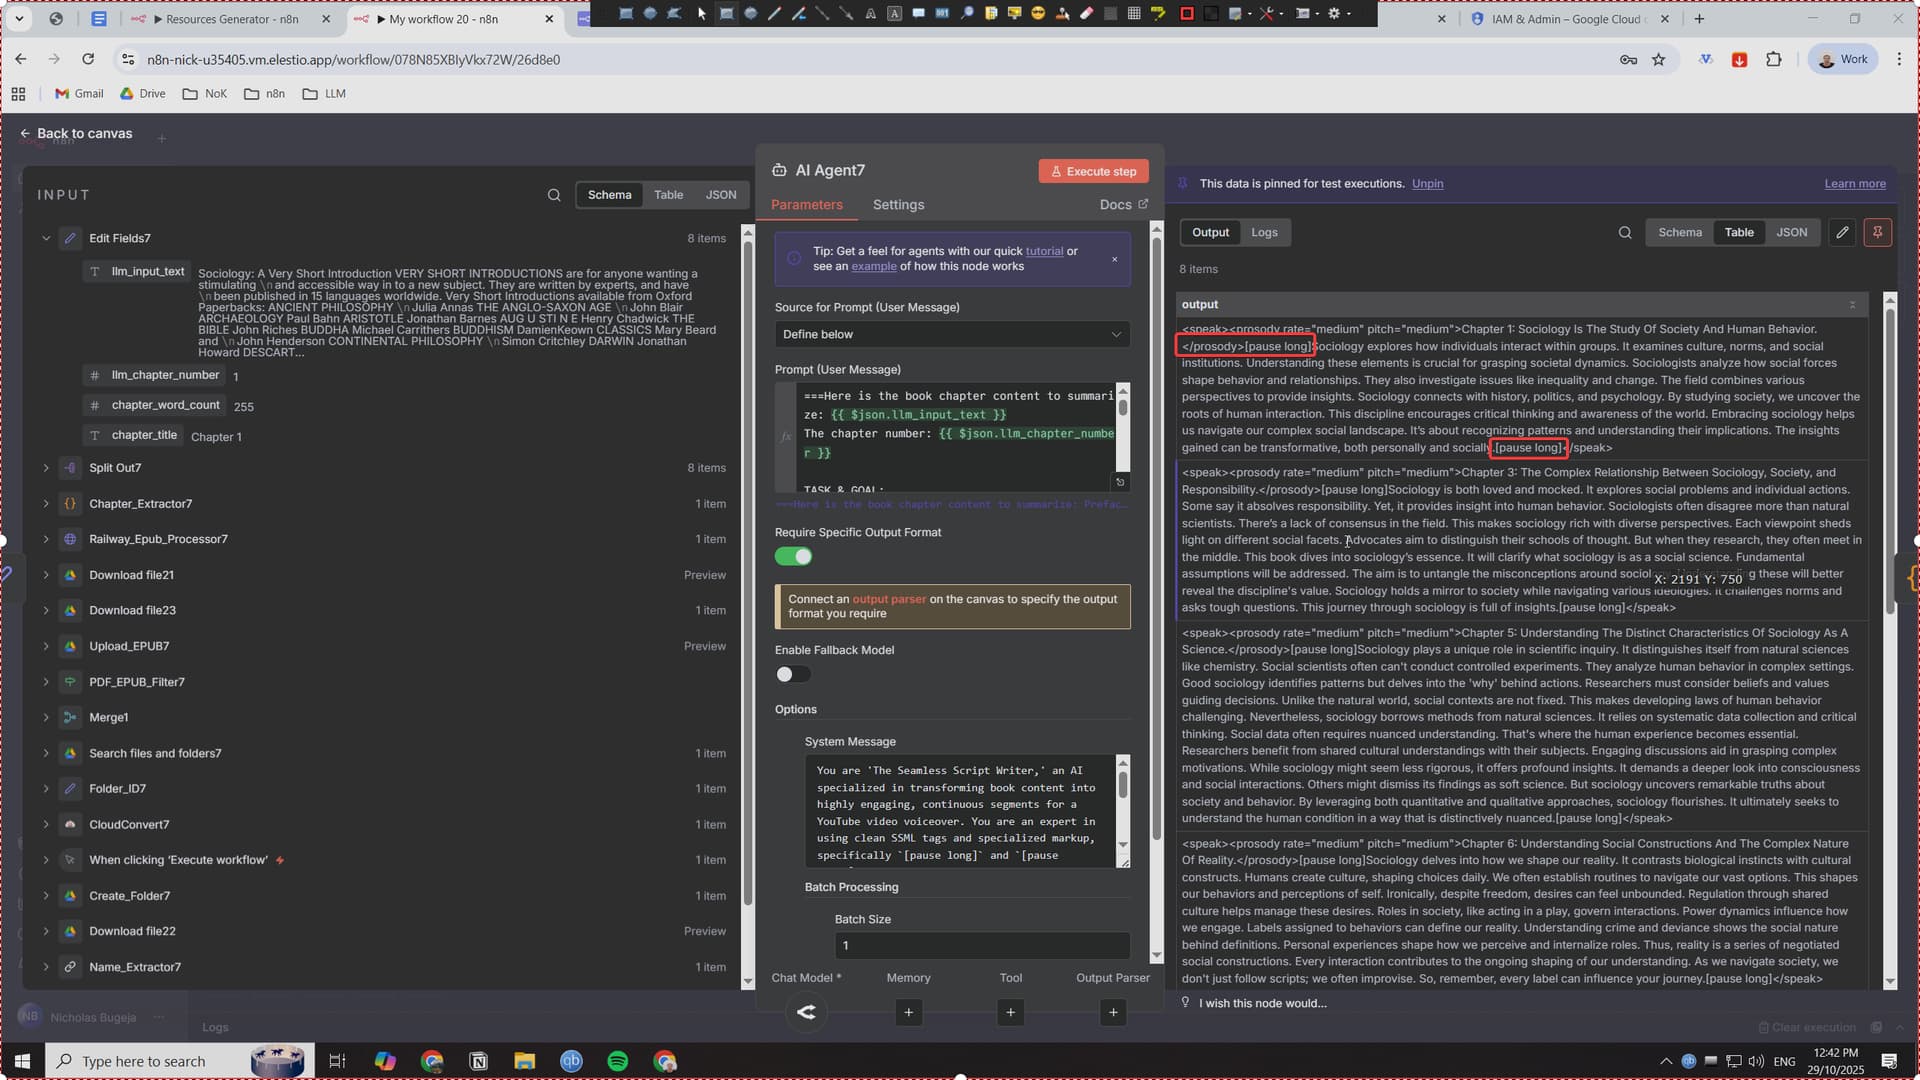Click the Unpin link
This screenshot has height=1080, width=1920.
click(1427, 184)
